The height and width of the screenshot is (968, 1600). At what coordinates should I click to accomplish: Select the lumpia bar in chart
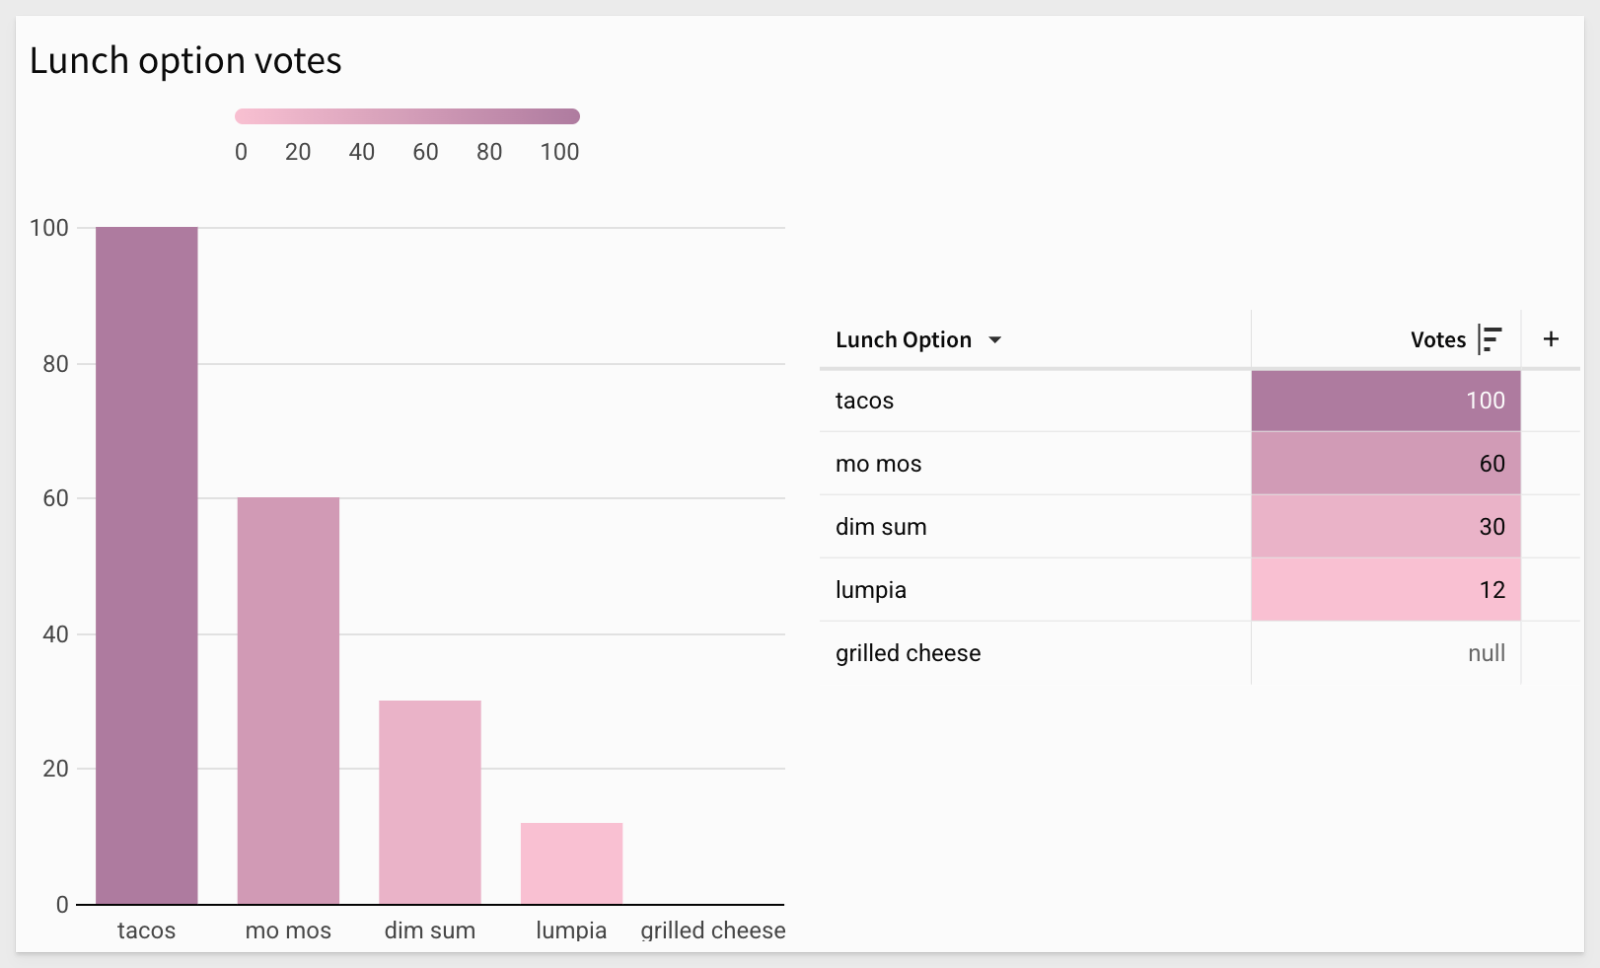click(x=571, y=863)
